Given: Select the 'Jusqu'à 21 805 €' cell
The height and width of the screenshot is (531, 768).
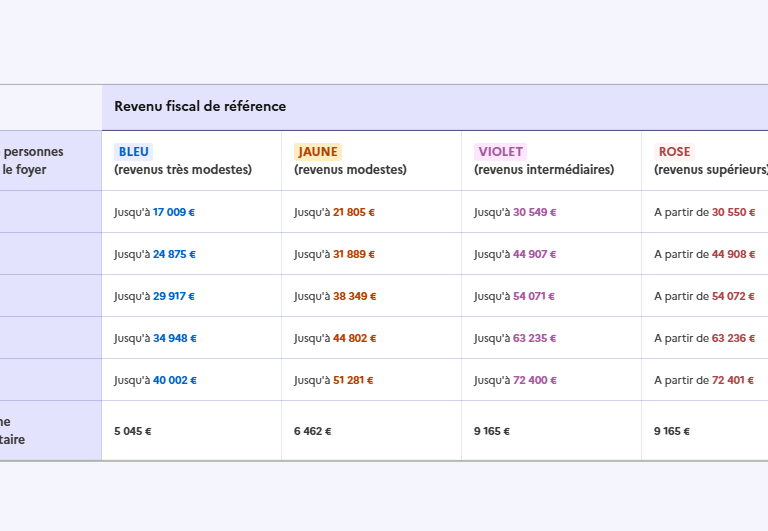Looking at the screenshot, I should 334,212.
